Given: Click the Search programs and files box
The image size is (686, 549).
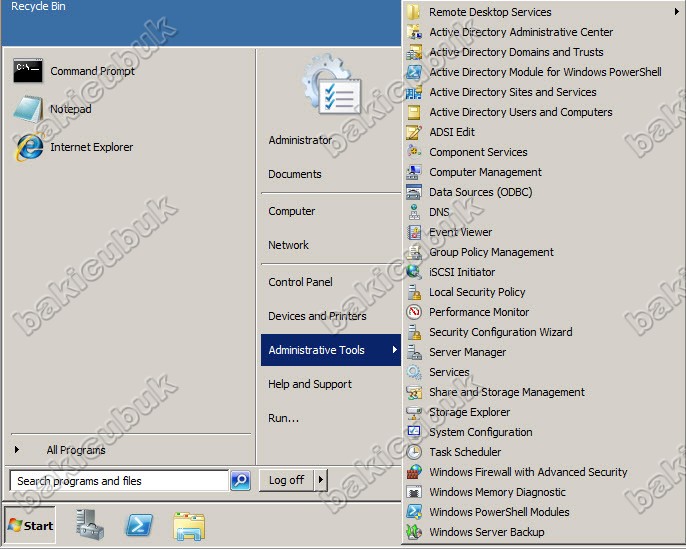Looking at the screenshot, I should (119, 481).
